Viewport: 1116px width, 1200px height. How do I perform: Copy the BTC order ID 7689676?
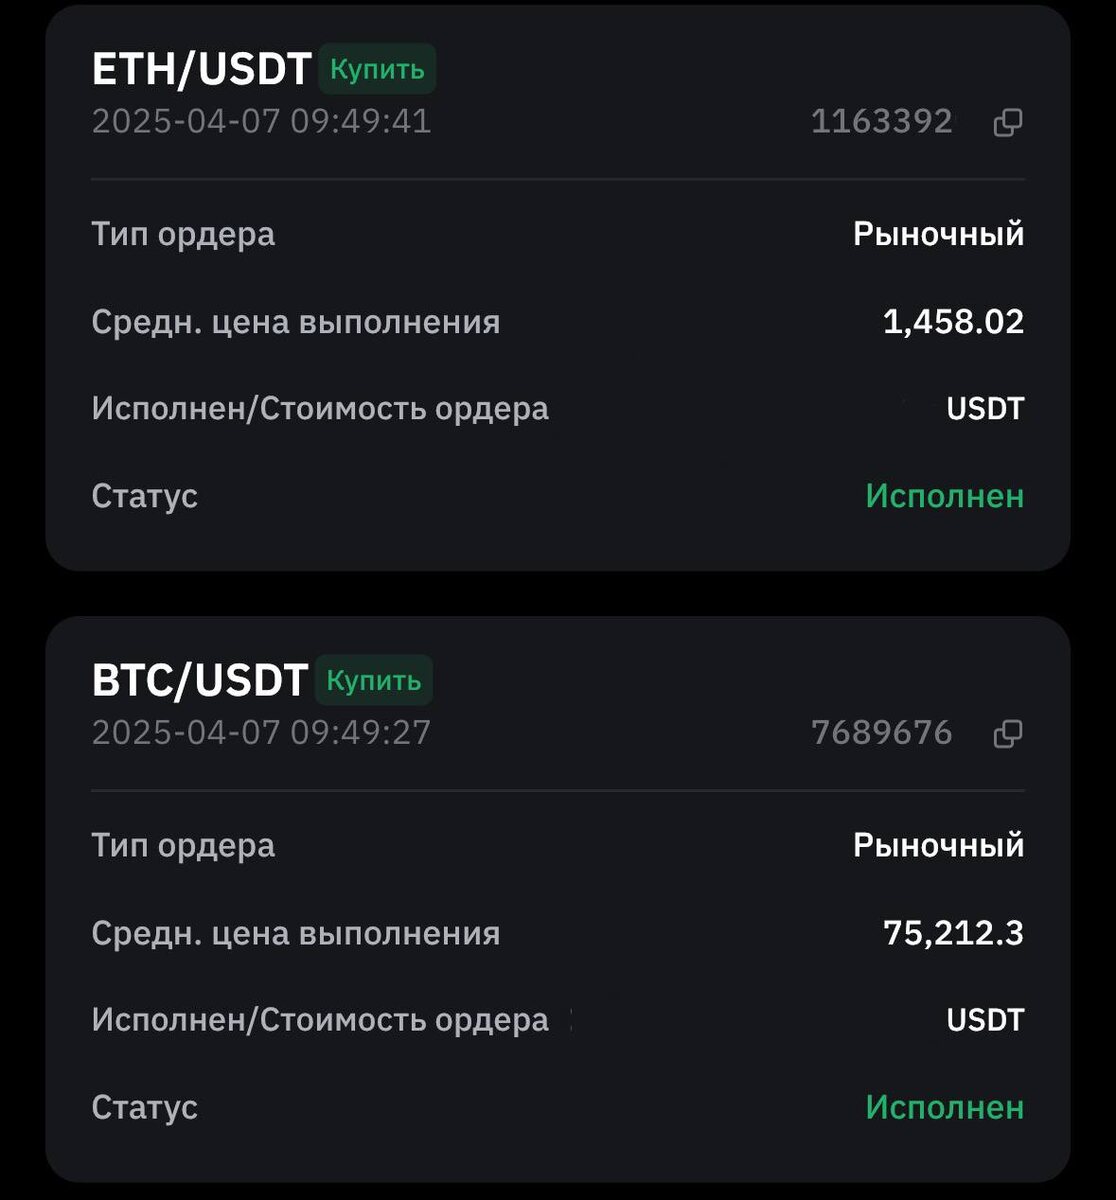[1007, 734]
